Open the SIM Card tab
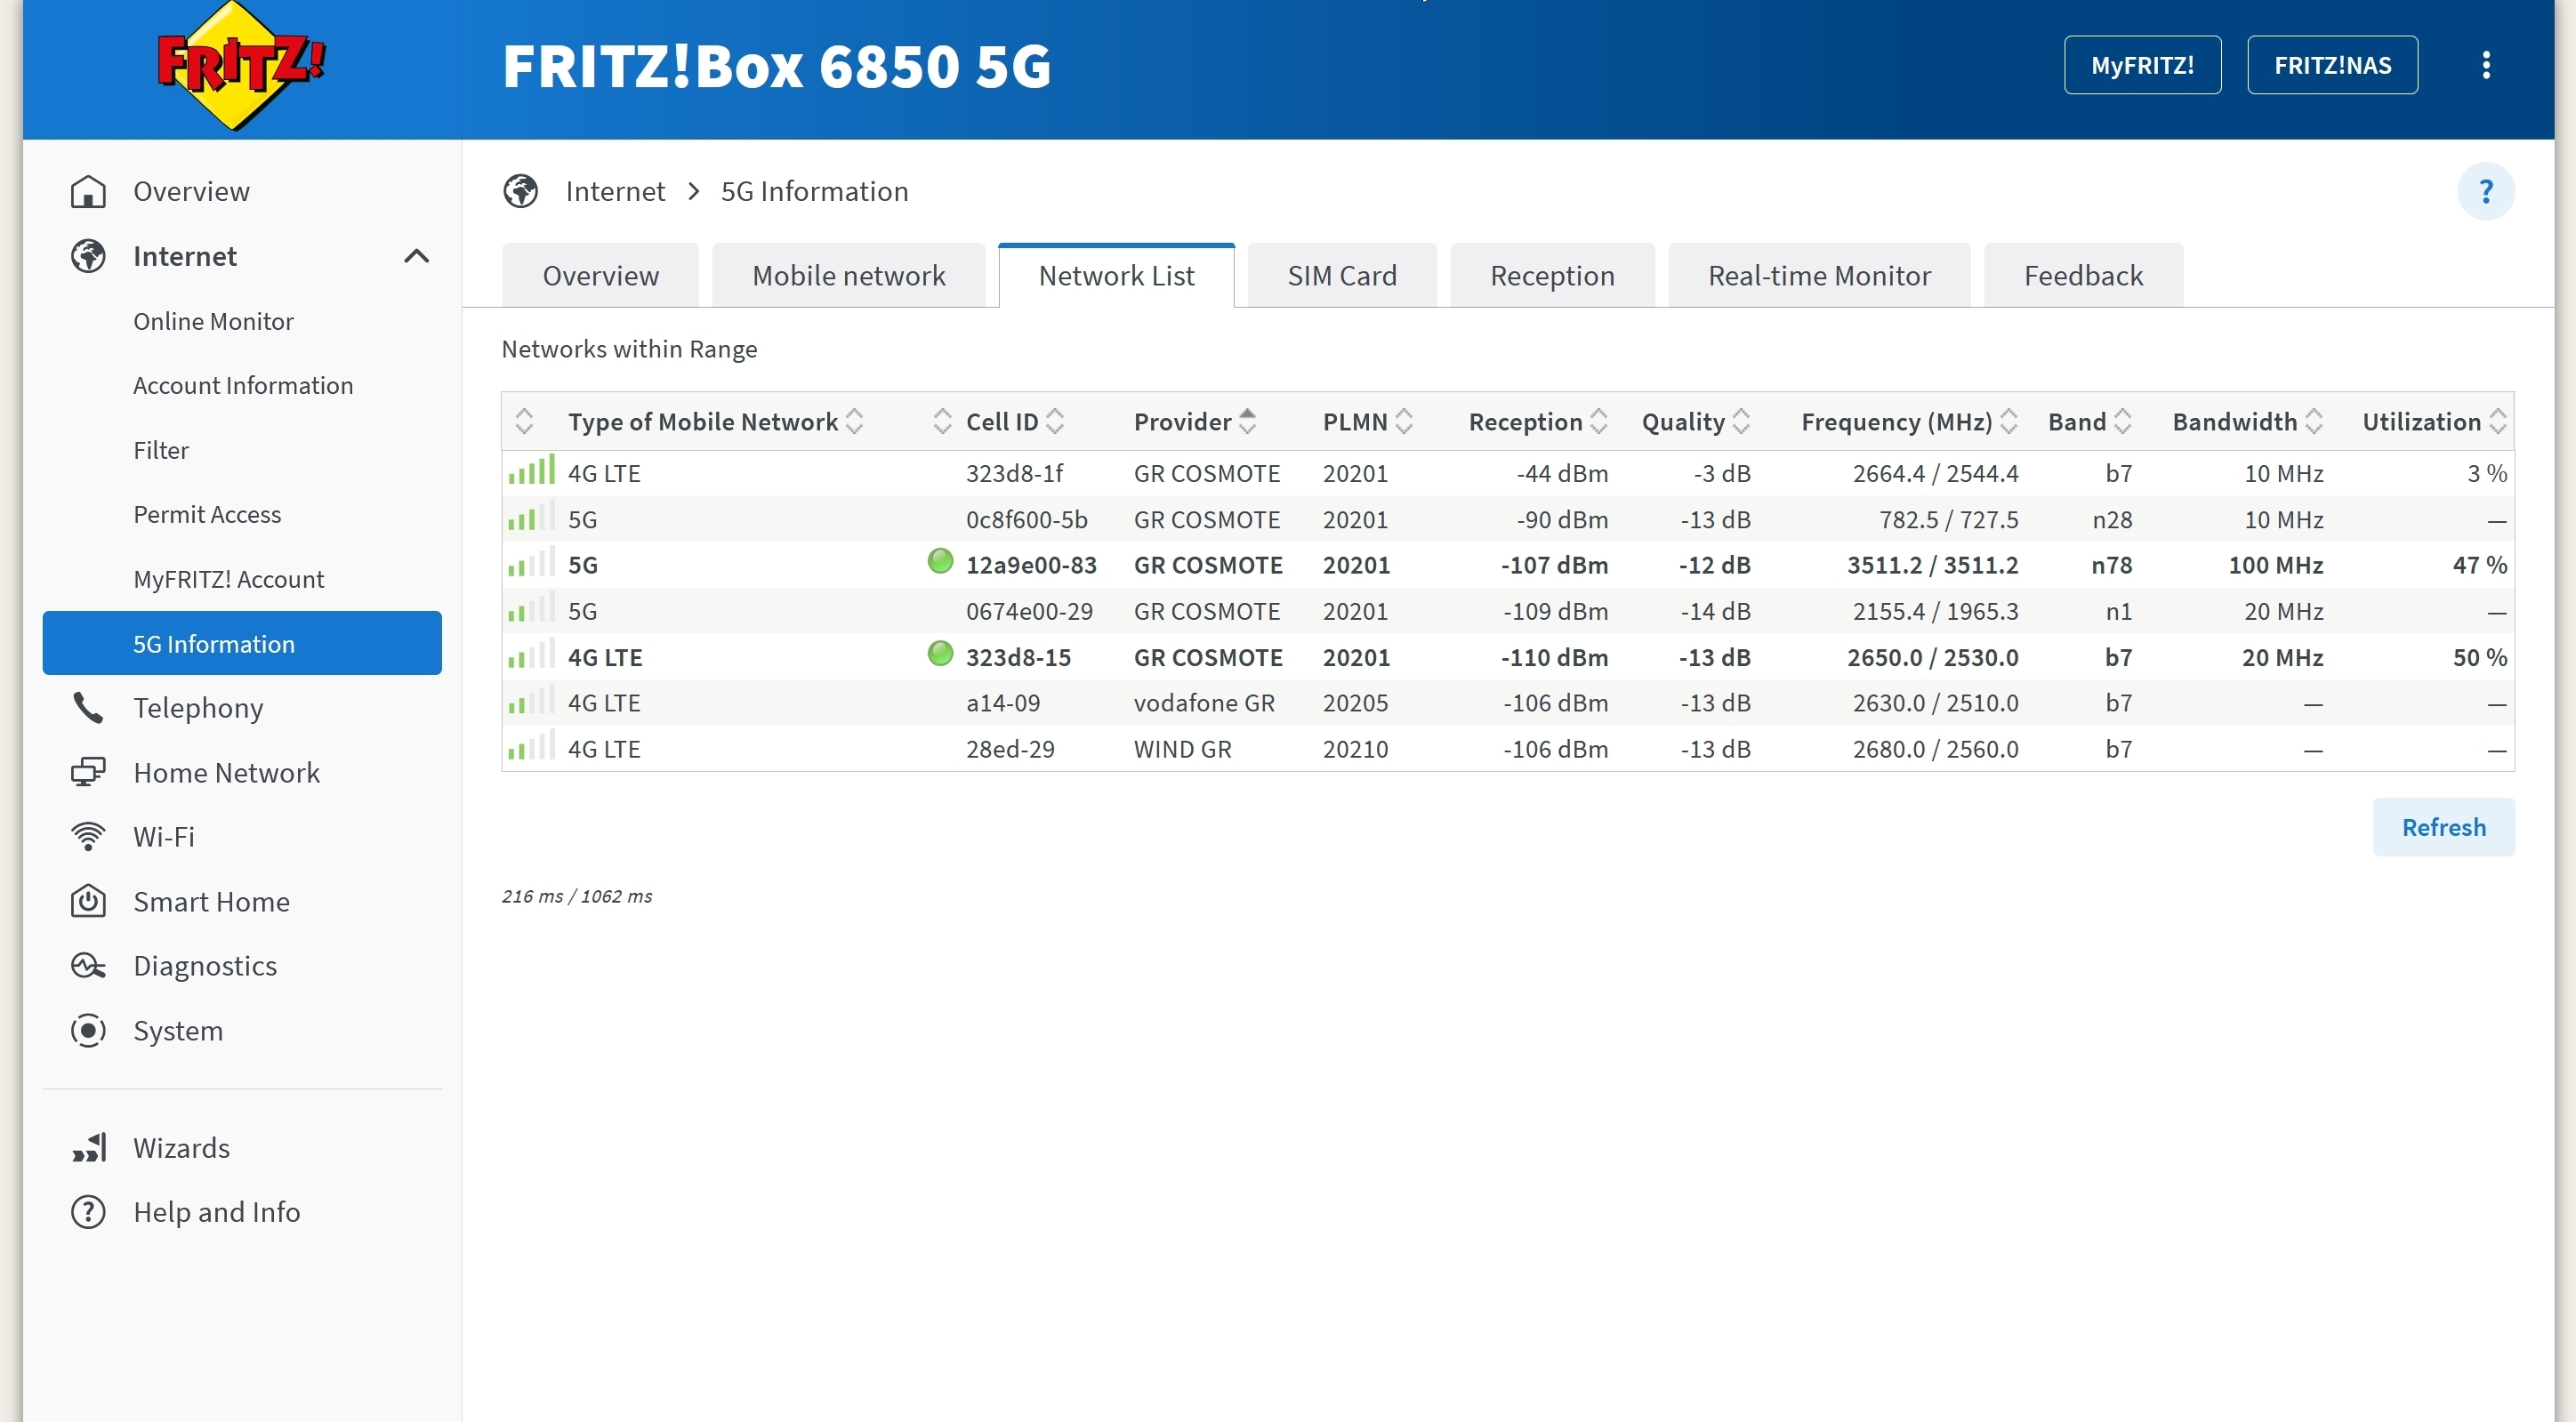The height and width of the screenshot is (1422, 2576). click(1342, 275)
